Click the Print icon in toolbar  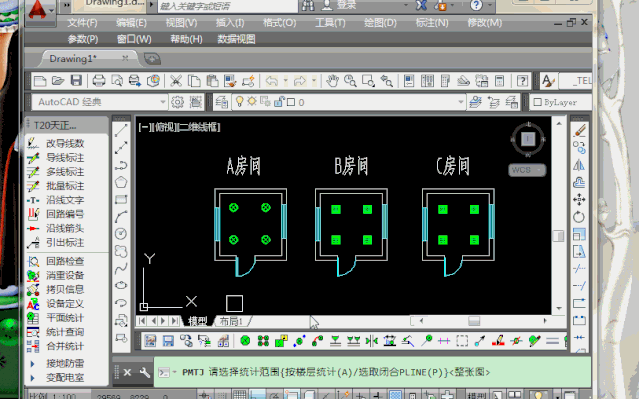(x=99, y=81)
